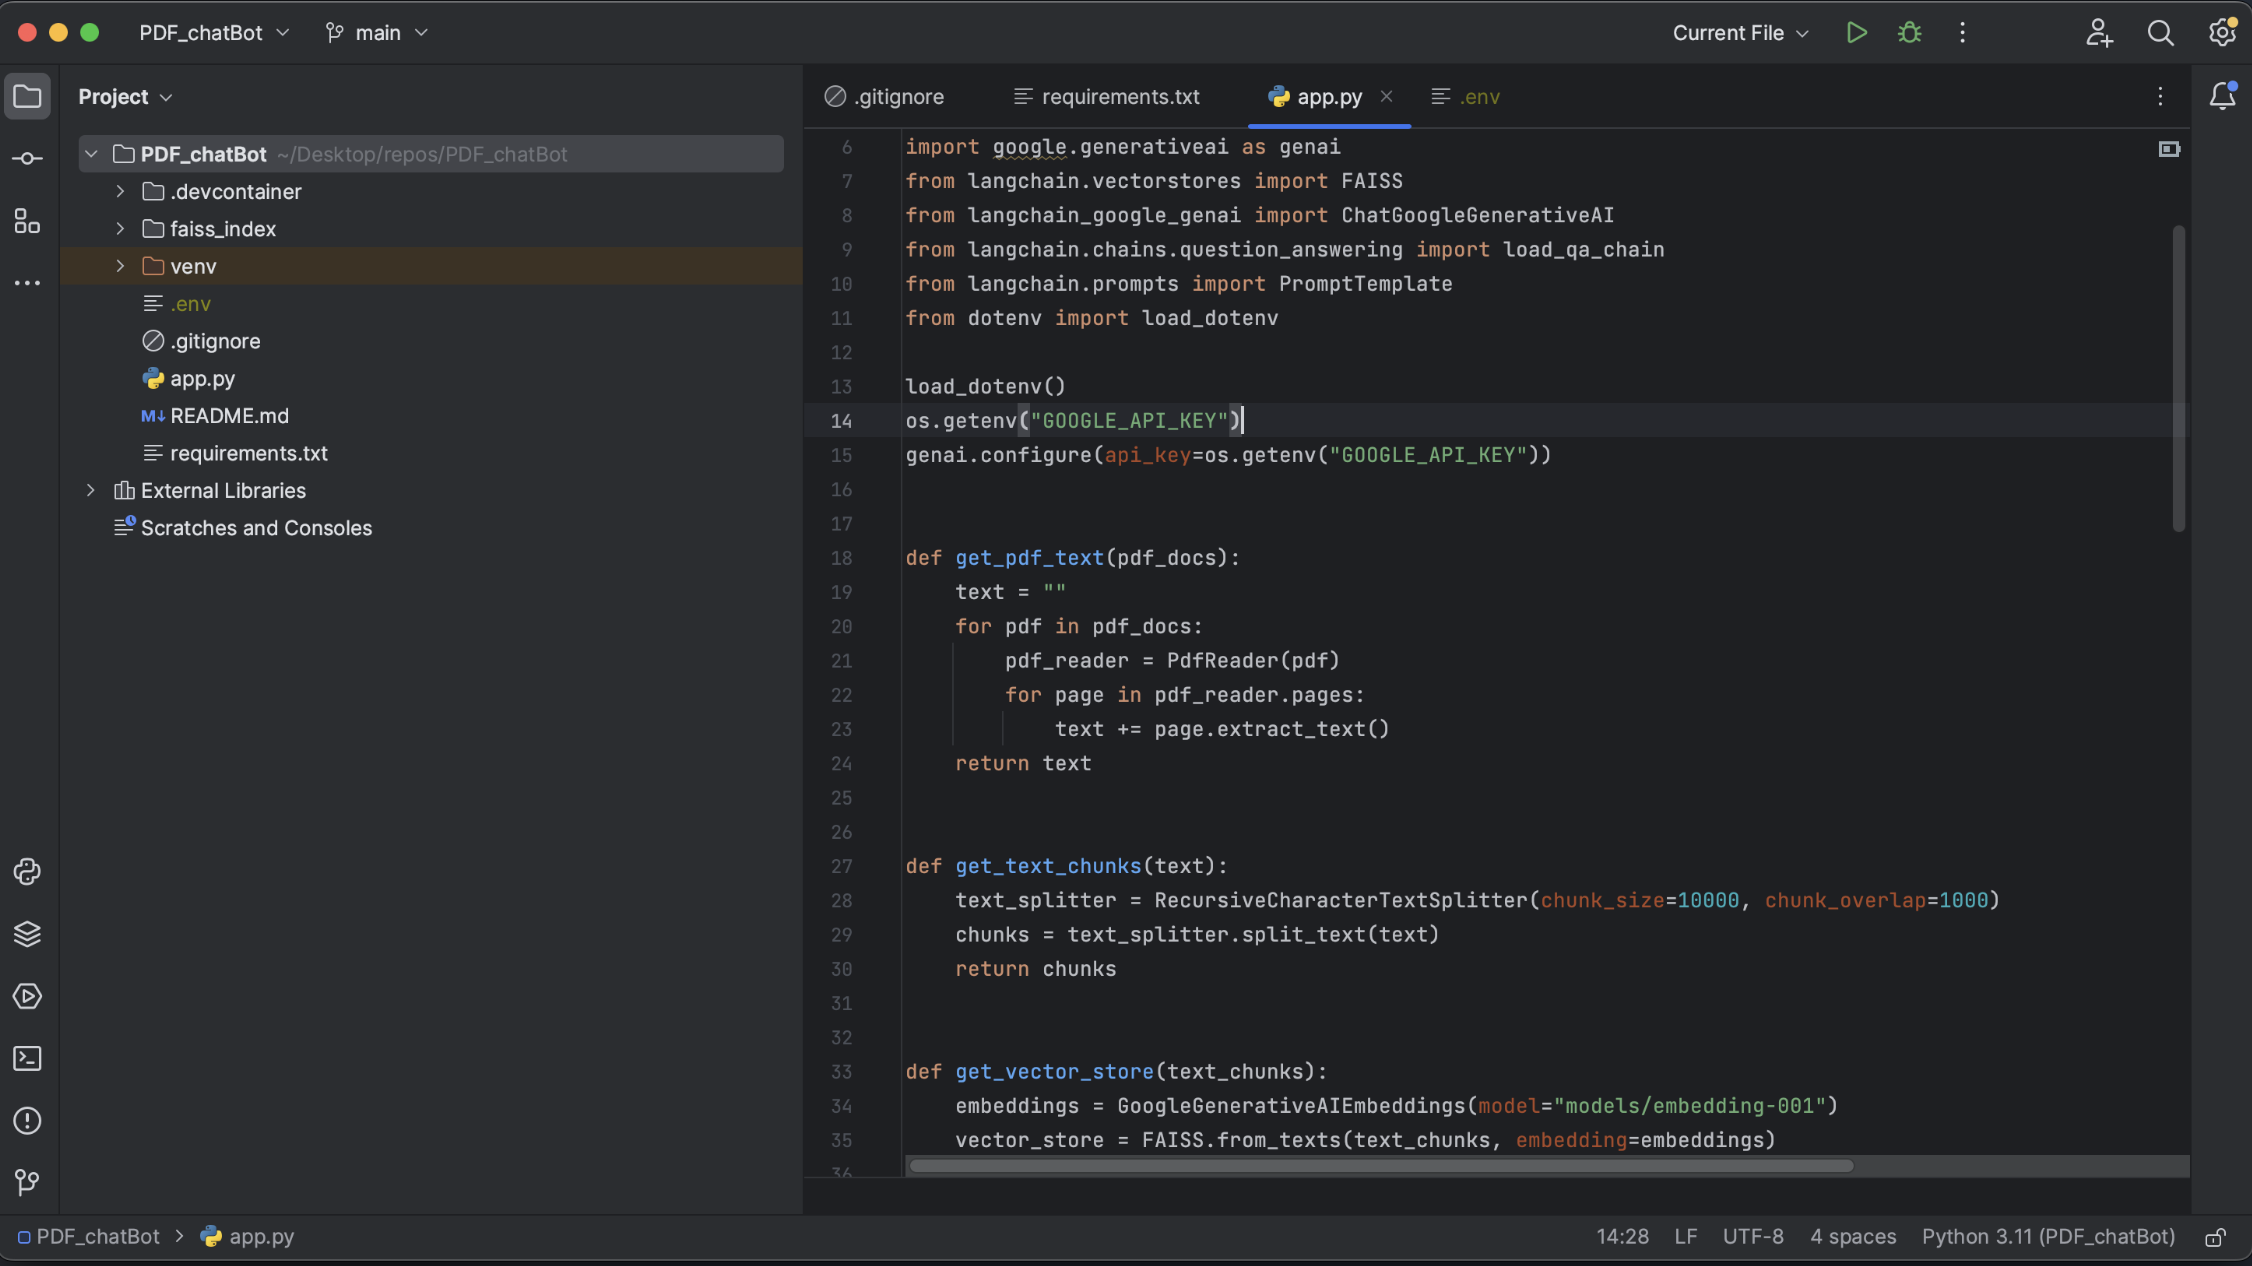Viewport: 2252px width, 1266px height.
Task: Change line separator LF in status bar
Action: point(1686,1237)
